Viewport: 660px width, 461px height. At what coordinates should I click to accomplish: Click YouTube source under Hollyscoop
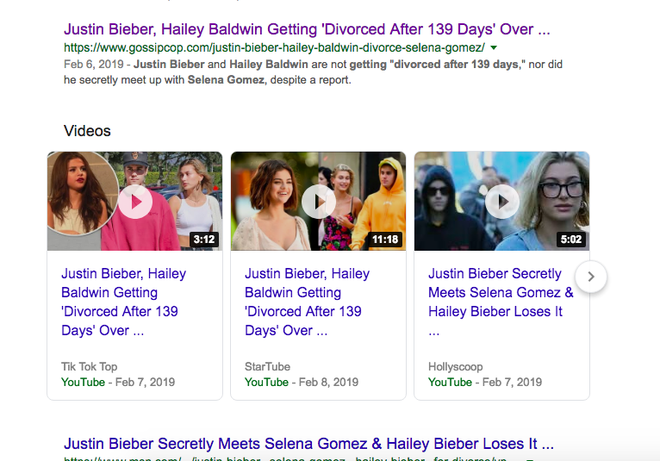click(x=450, y=382)
